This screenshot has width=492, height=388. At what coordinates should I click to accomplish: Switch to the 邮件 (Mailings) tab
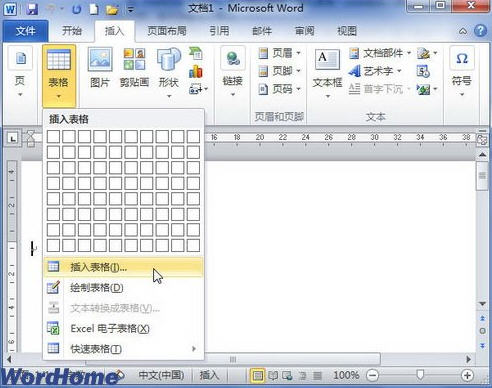262,31
